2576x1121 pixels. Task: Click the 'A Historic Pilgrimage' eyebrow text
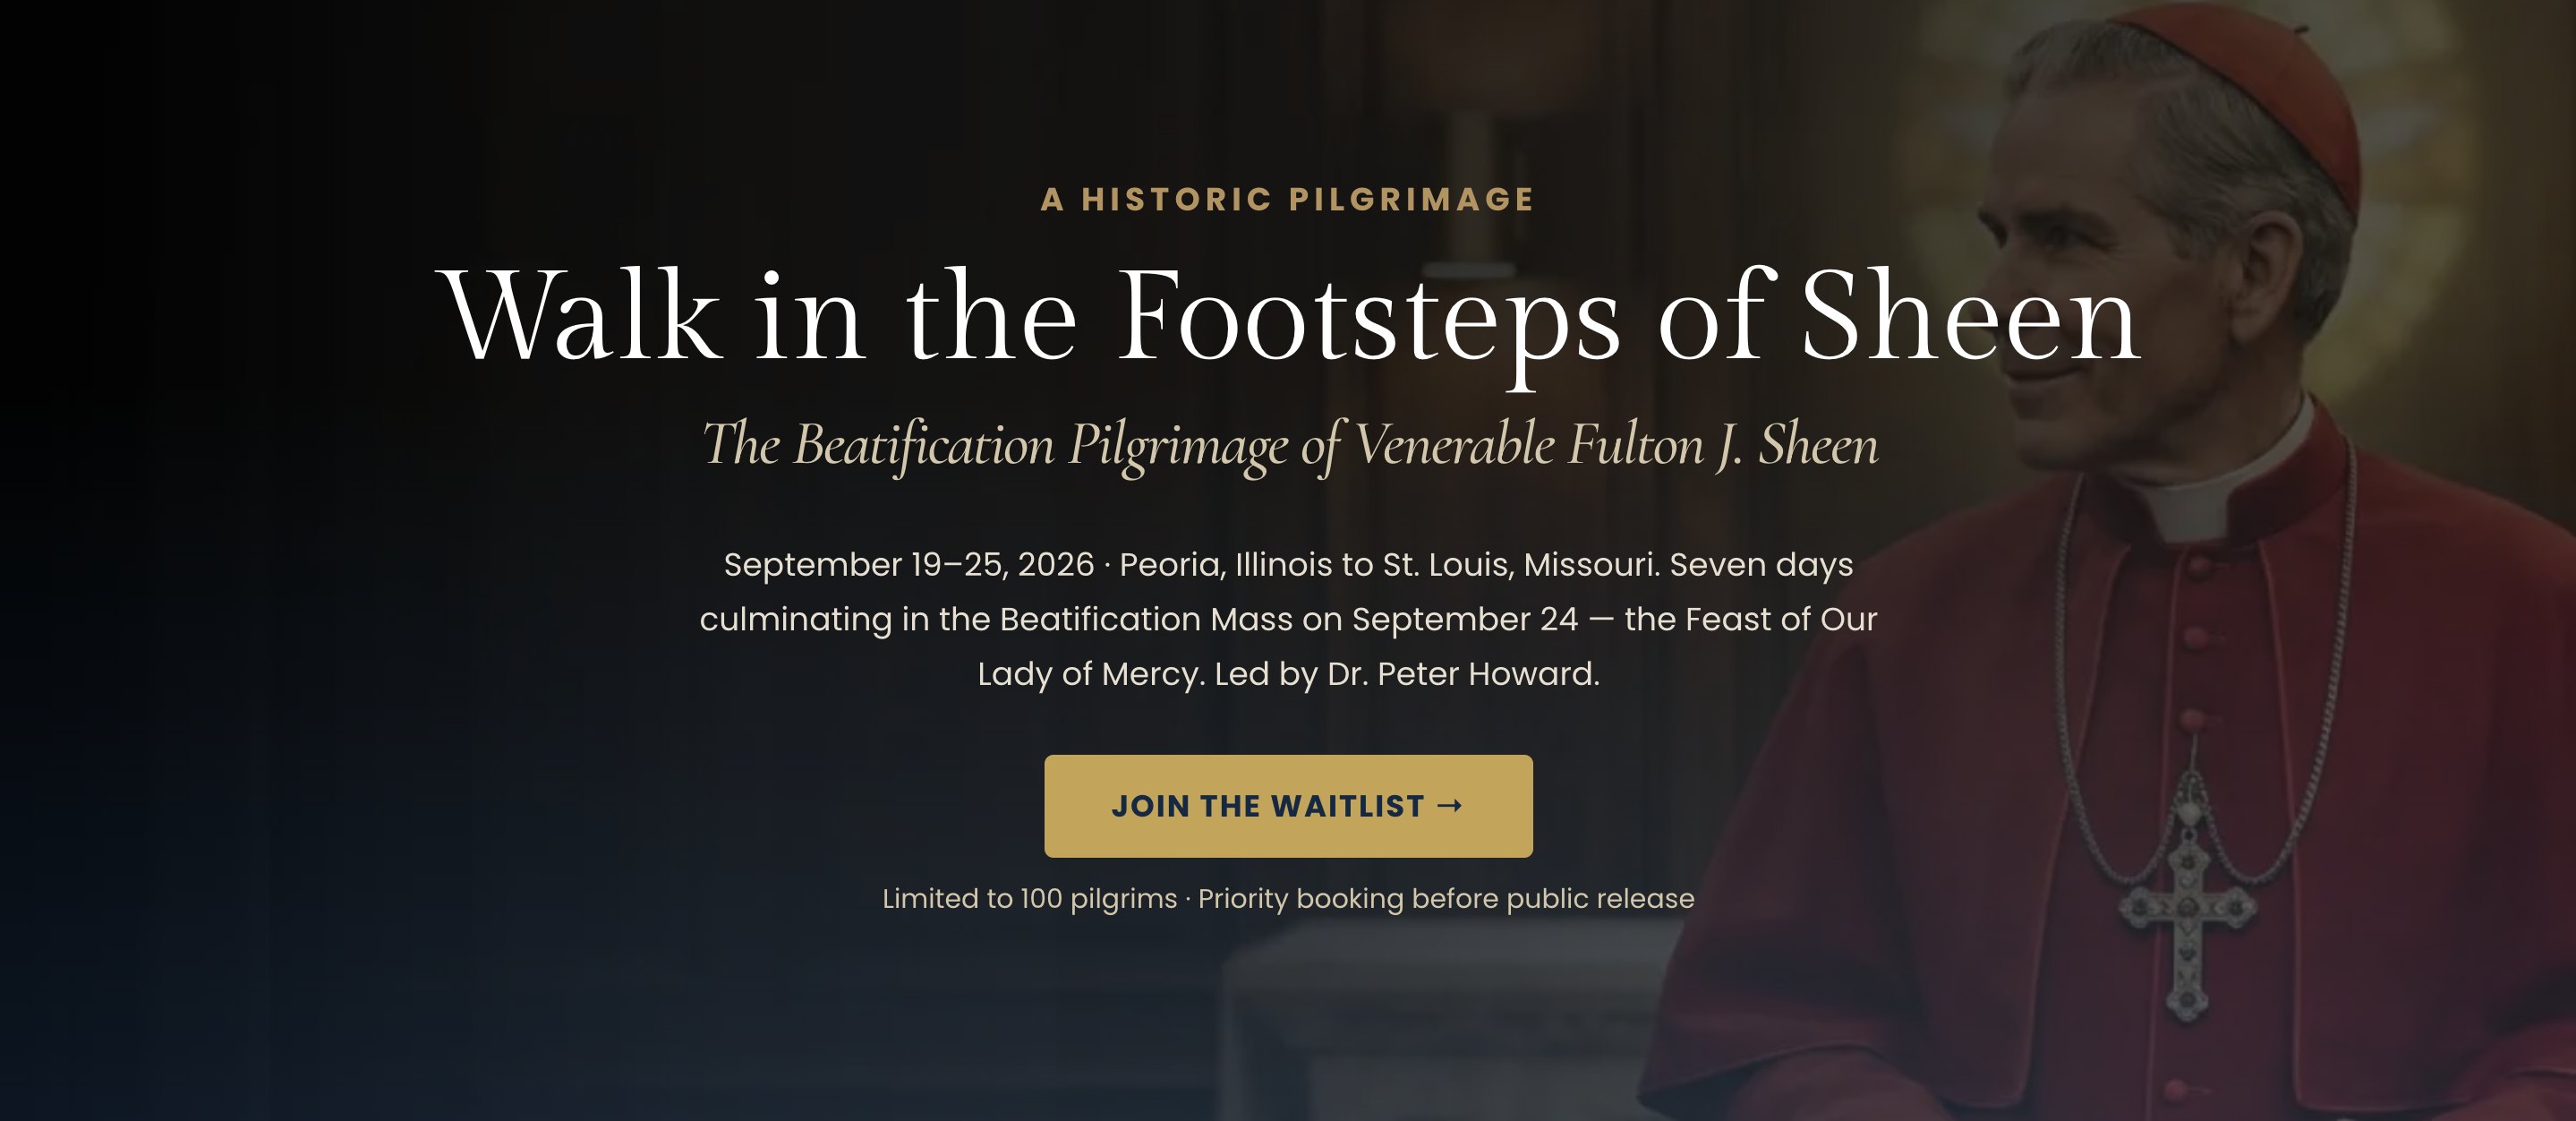pos(1288,199)
